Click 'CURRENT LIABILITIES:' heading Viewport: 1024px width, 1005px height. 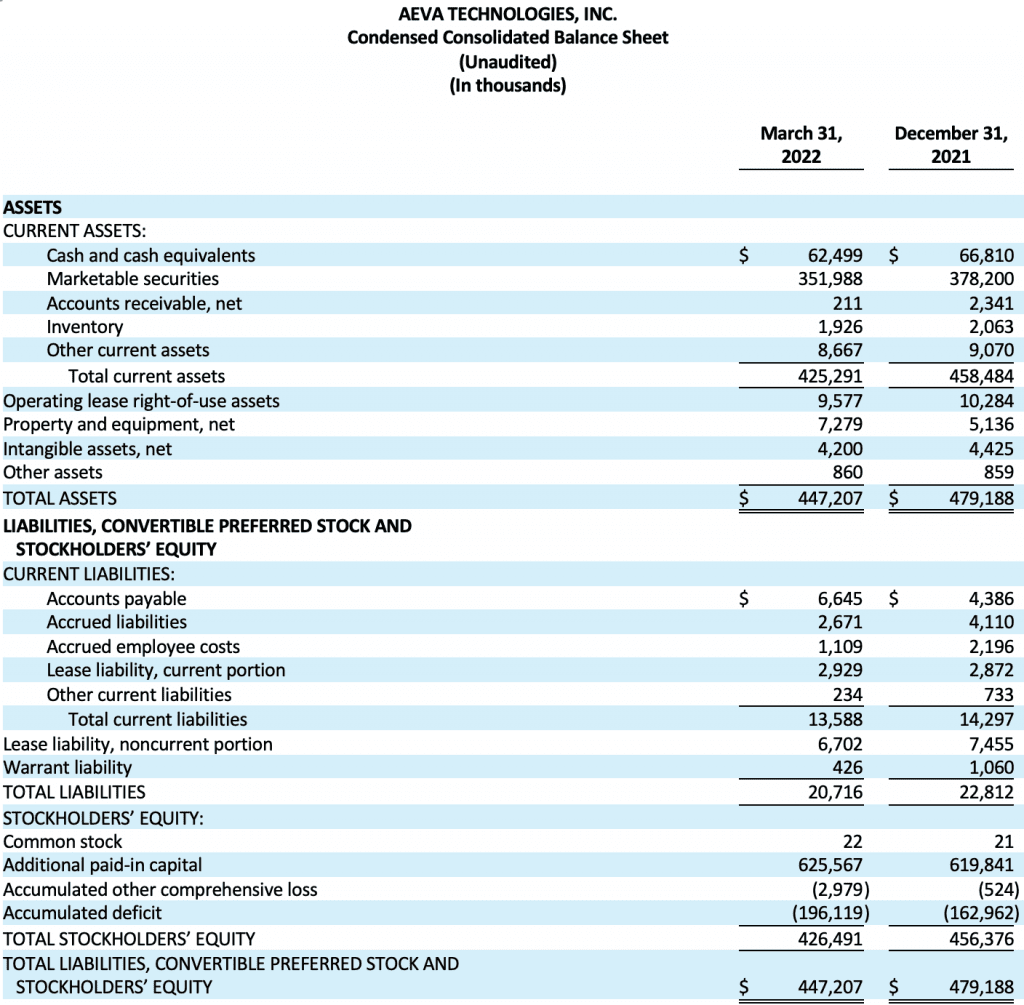89,575
